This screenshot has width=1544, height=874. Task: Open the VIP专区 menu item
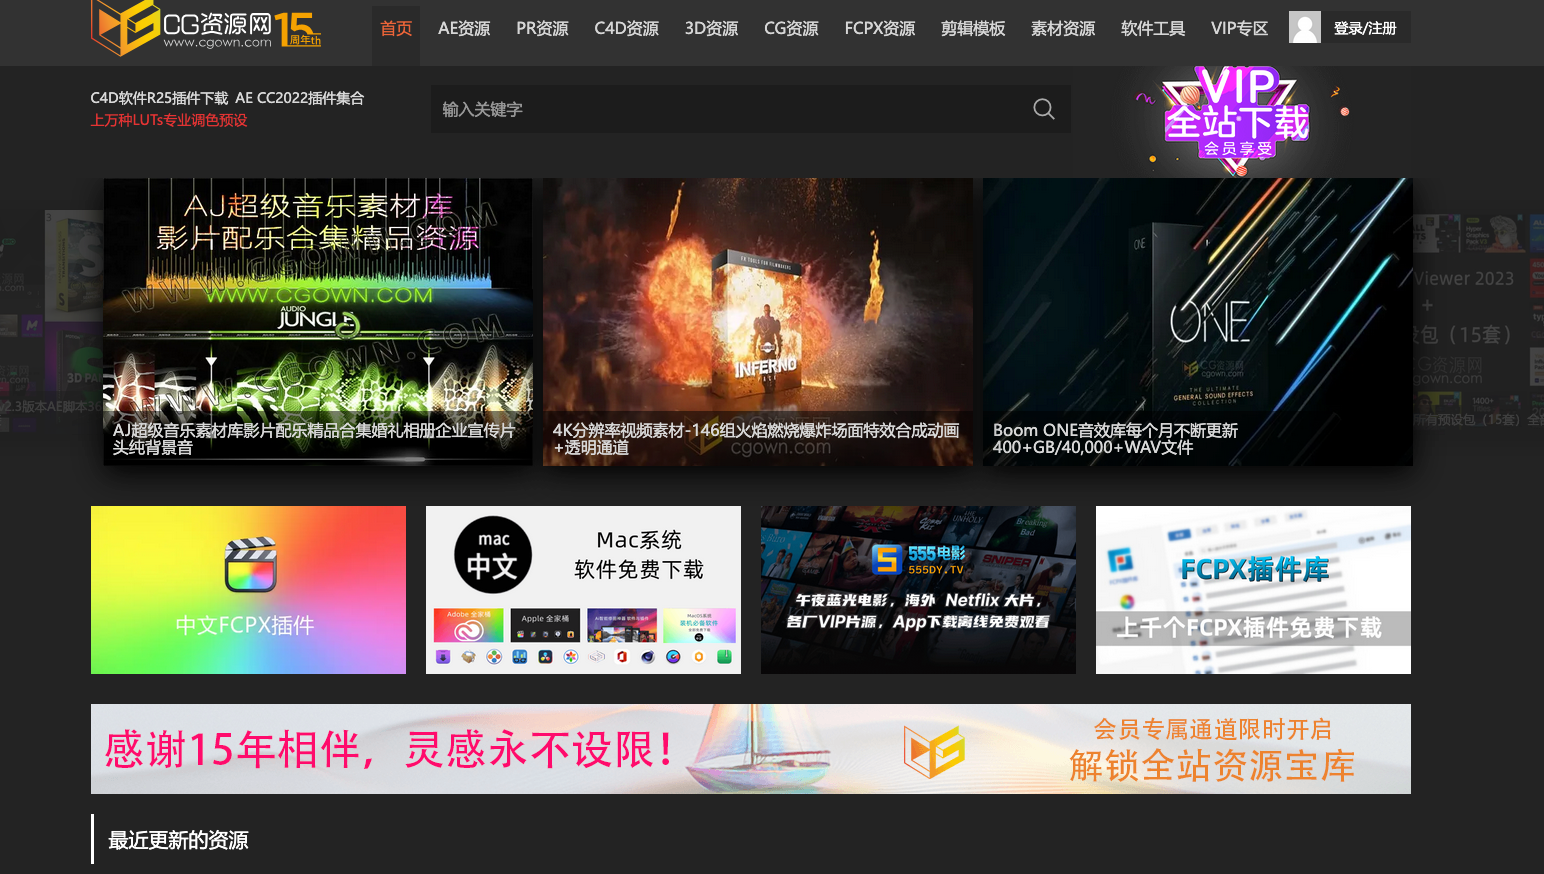[1239, 28]
